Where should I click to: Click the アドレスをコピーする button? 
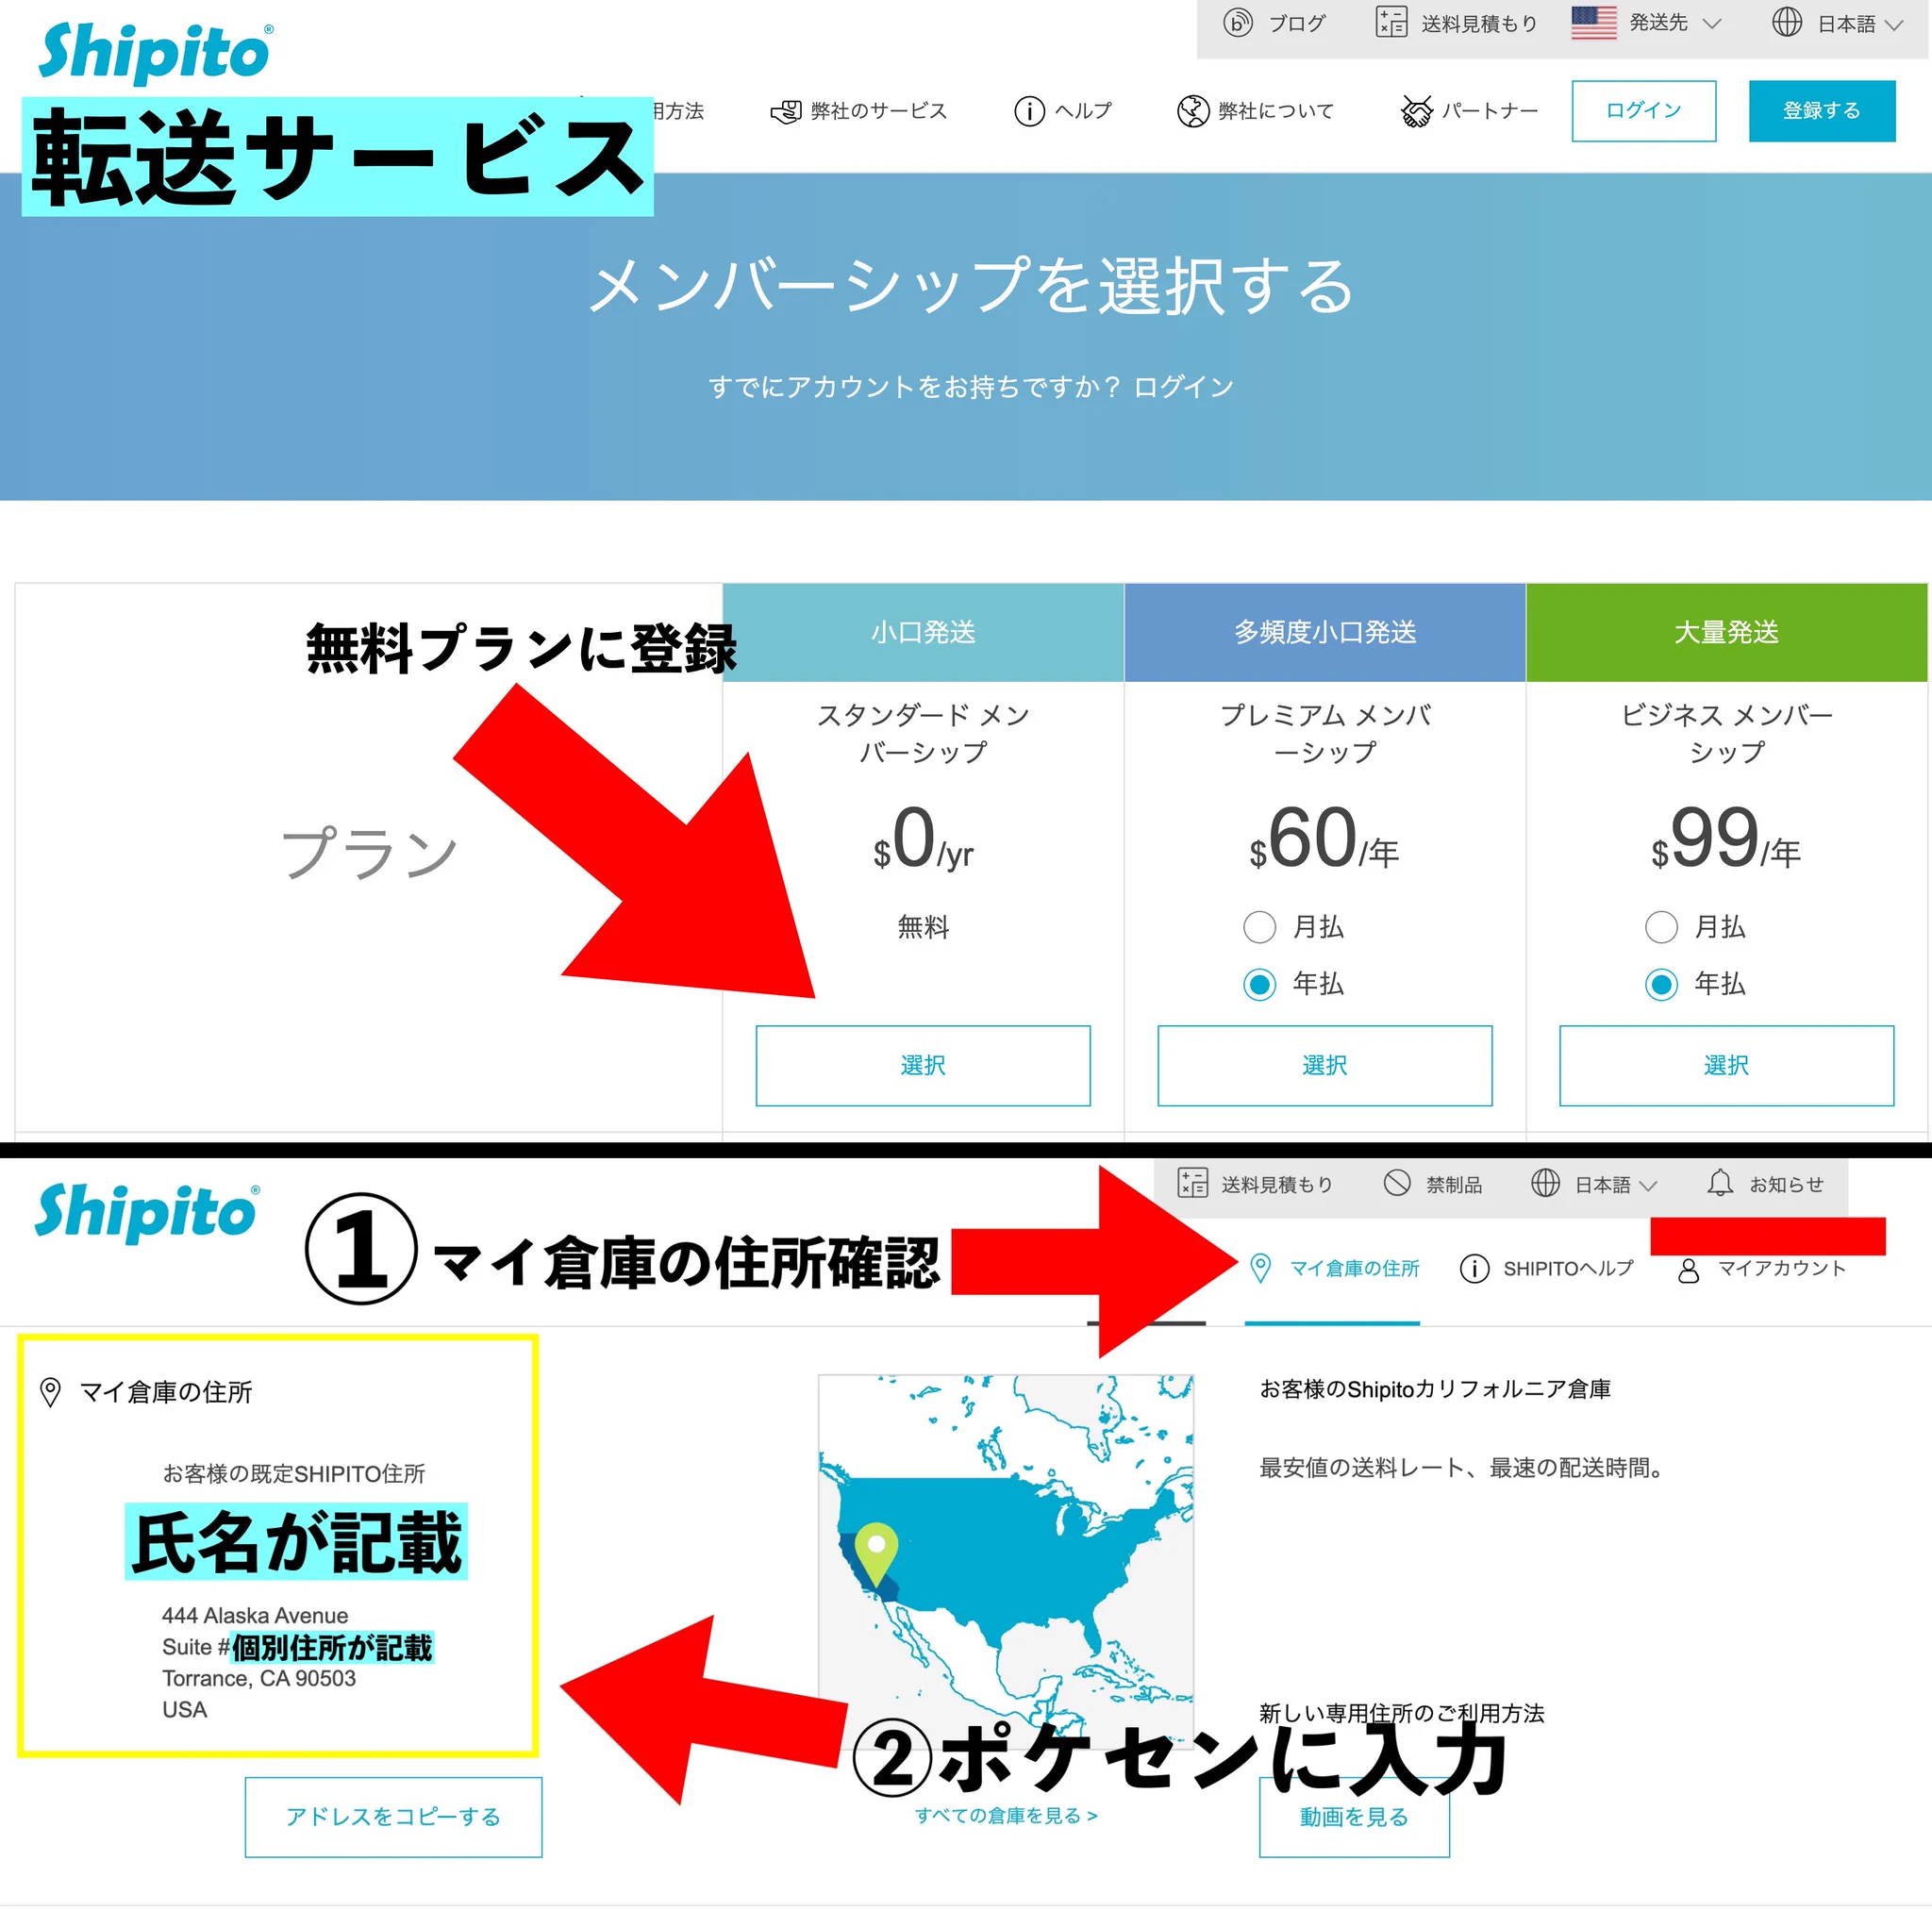393,1817
